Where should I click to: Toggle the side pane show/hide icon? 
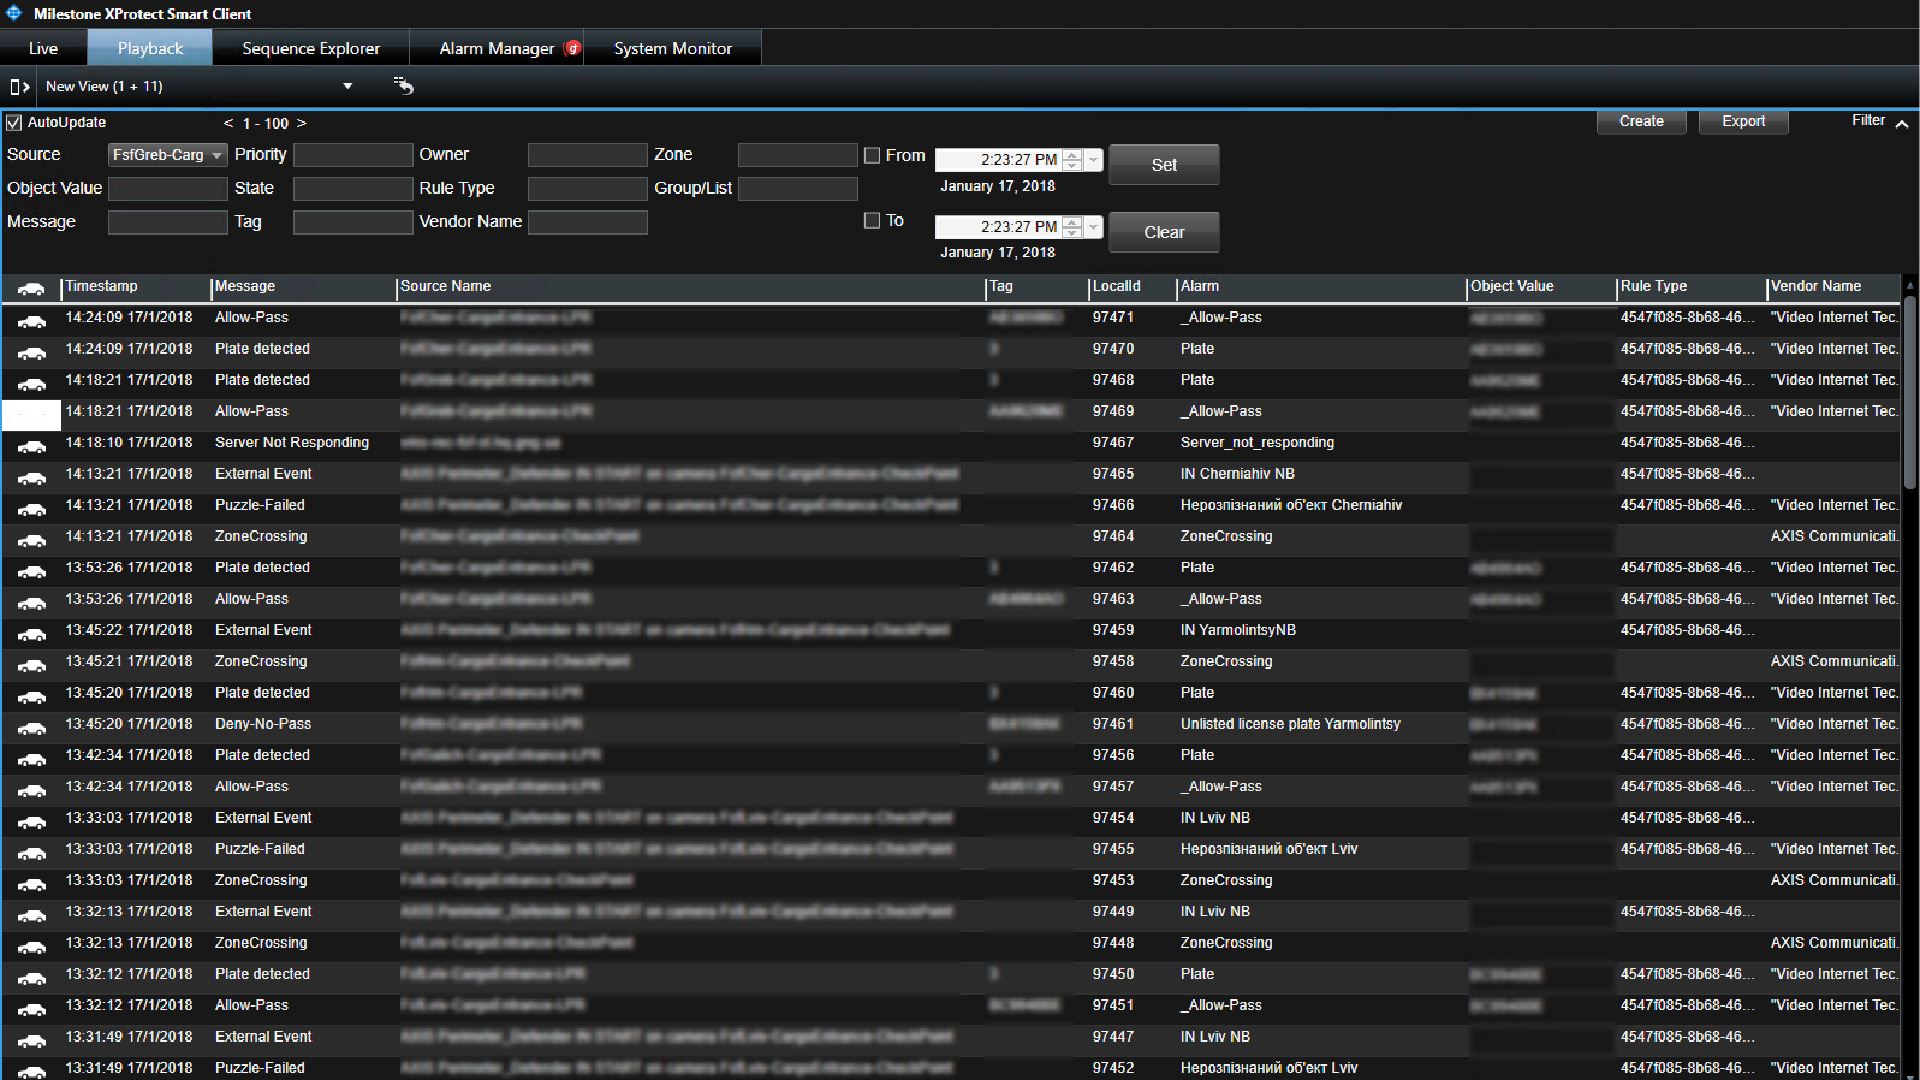point(19,87)
